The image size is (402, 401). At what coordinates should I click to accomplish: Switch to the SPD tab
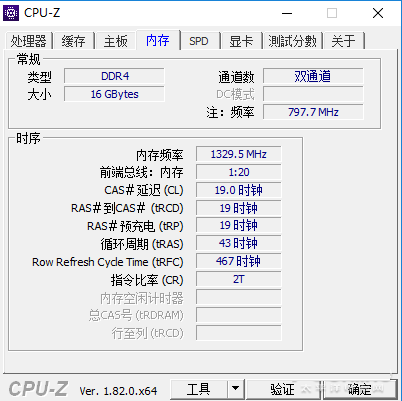199,41
